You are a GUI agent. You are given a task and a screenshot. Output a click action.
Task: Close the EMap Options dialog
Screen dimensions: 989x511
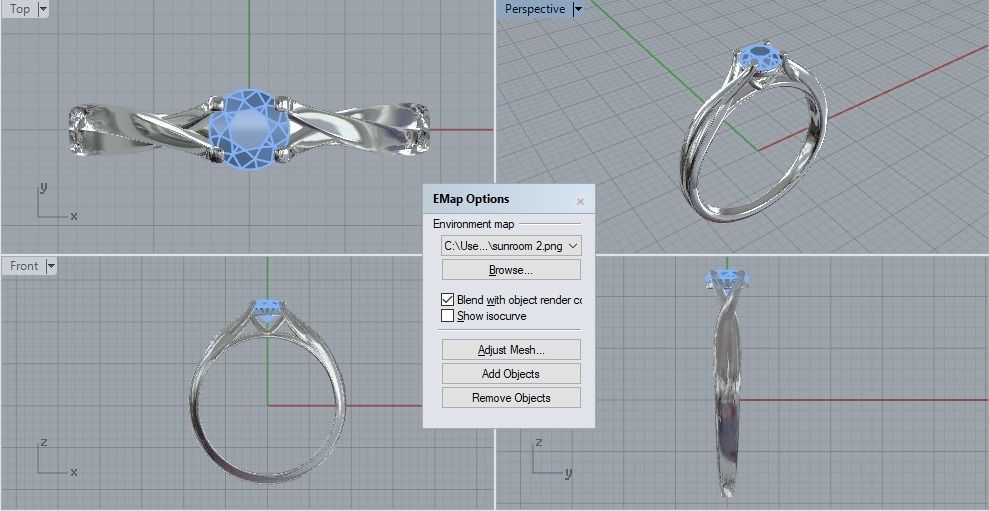(x=580, y=202)
